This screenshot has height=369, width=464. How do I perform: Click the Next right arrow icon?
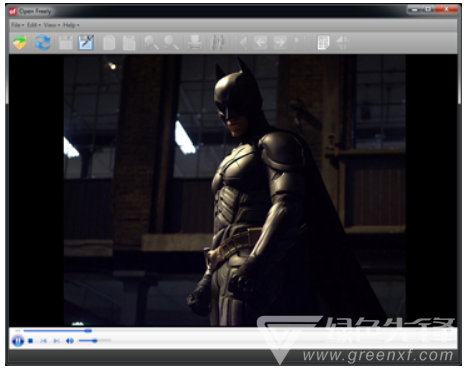280,43
